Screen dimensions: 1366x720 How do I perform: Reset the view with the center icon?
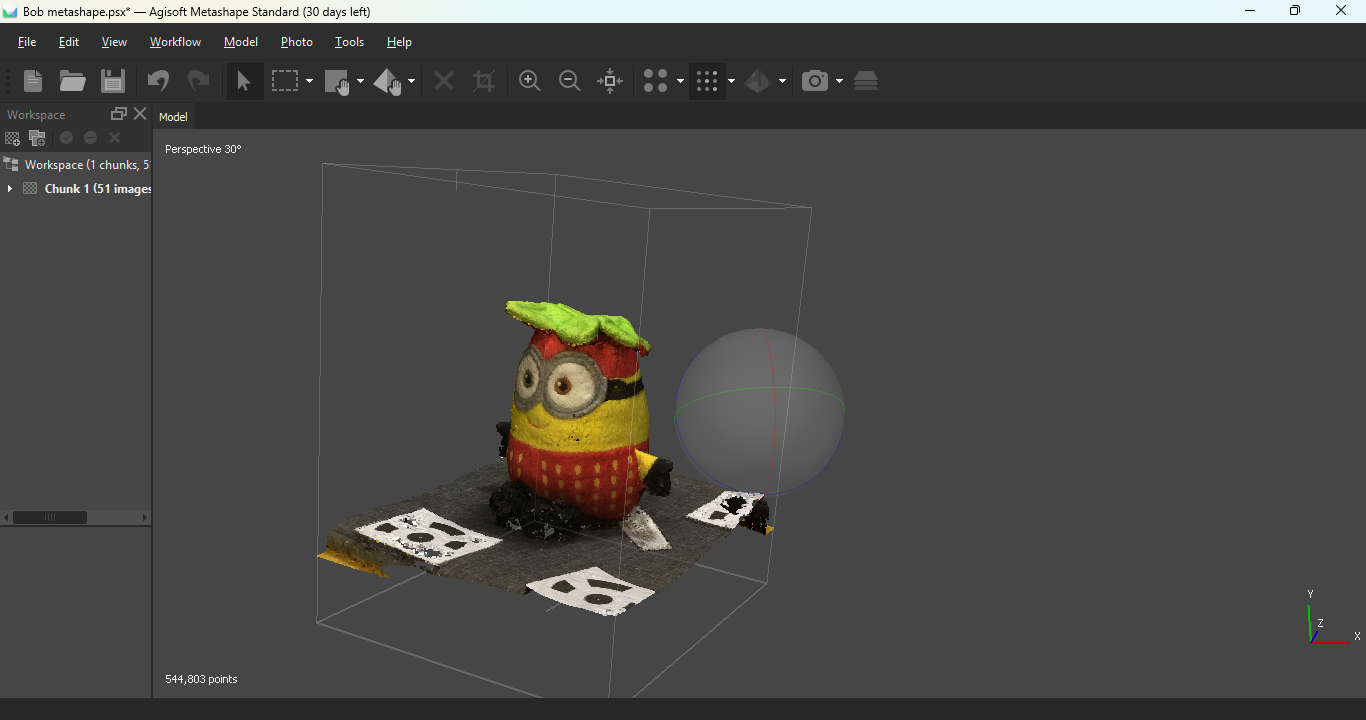pos(610,81)
